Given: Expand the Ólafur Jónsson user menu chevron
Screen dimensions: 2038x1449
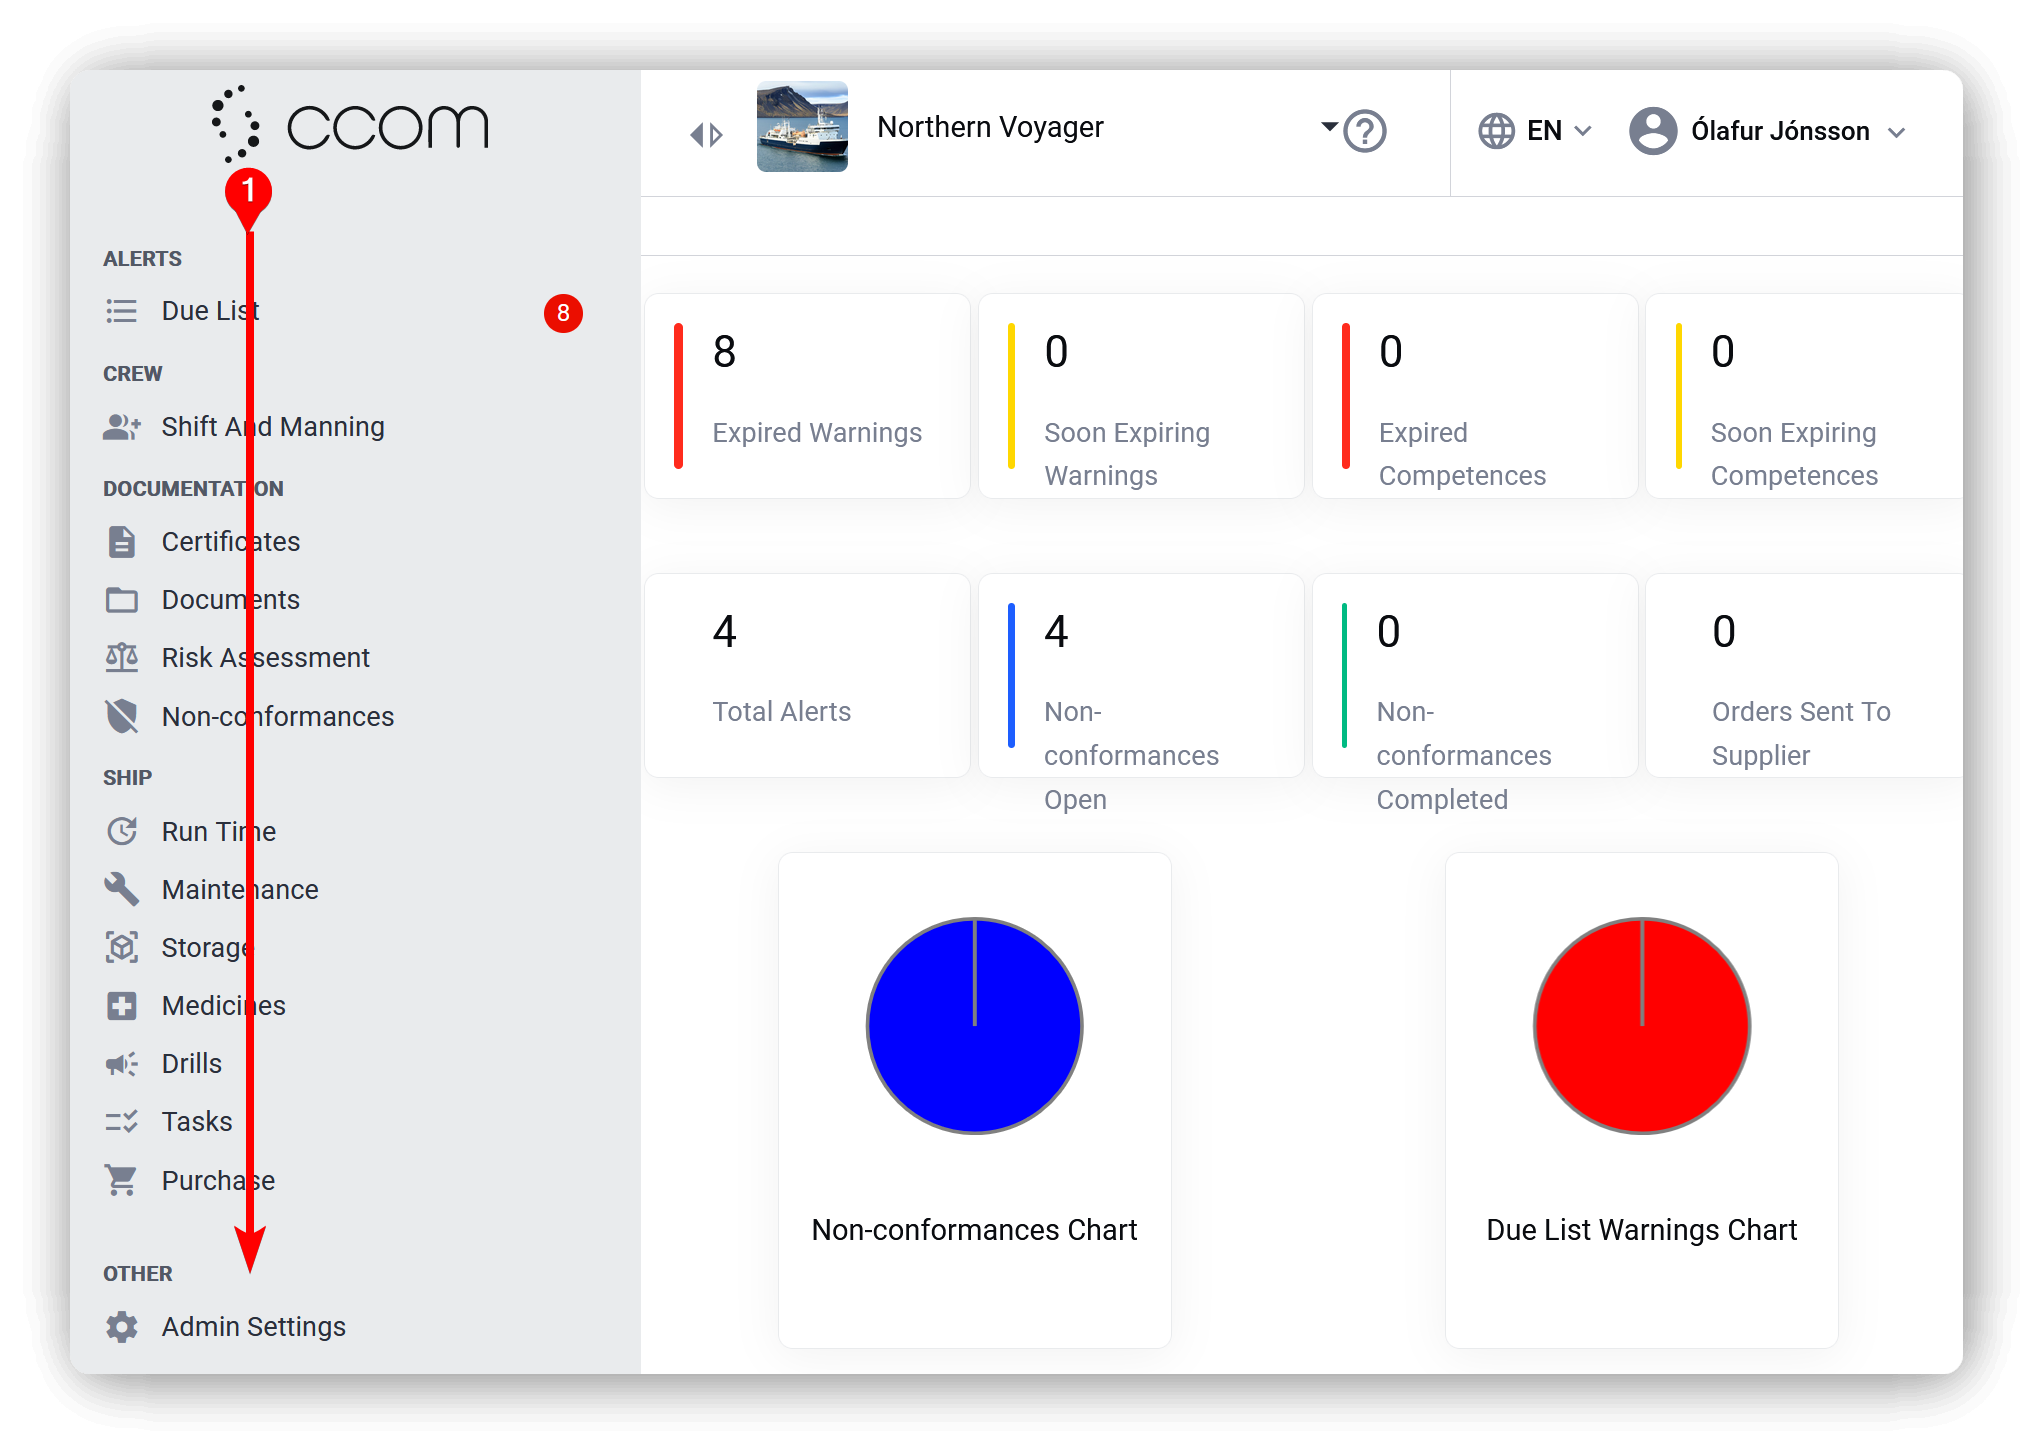Looking at the screenshot, I should point(1896,132).
